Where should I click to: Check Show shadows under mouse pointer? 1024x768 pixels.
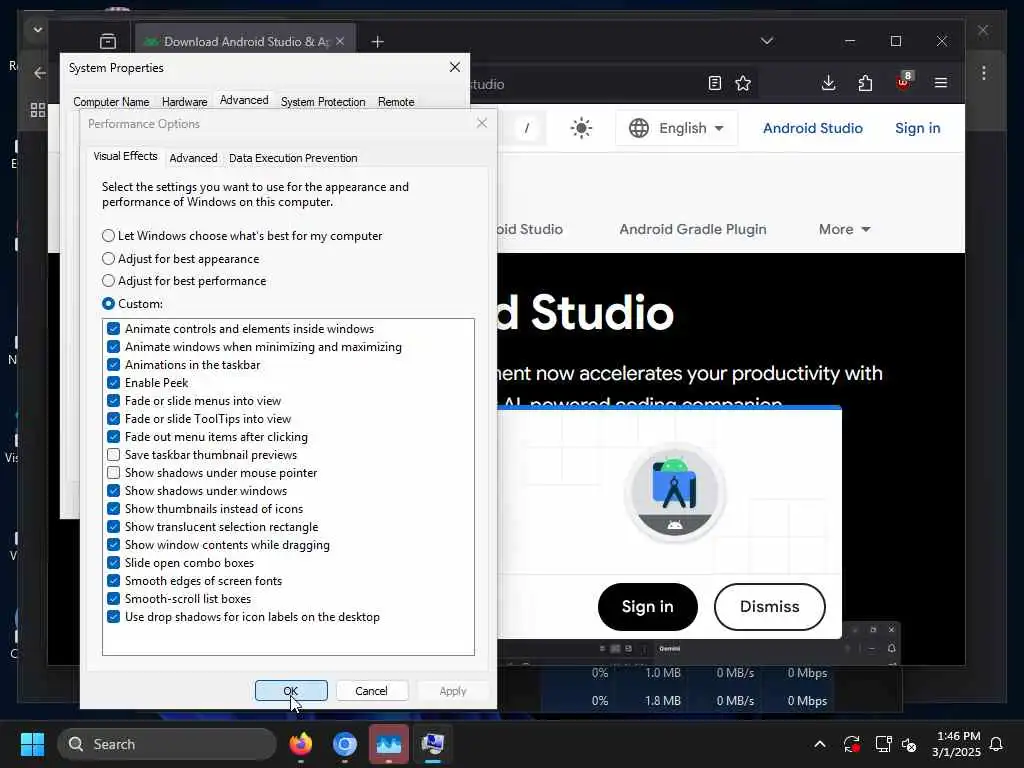[x=113, y=473]
